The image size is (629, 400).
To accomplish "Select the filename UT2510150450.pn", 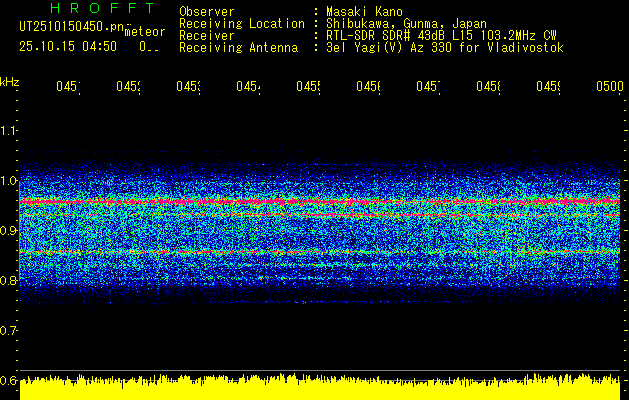I will (72, 27).
